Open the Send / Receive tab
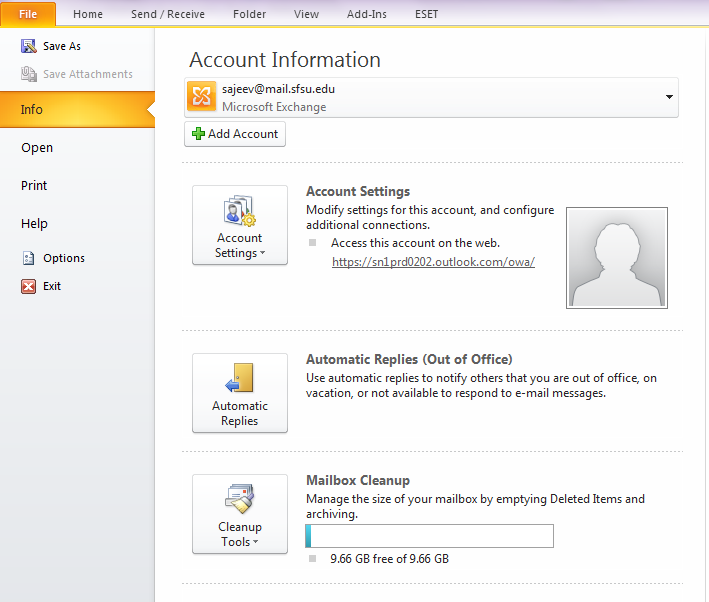 point(168,14)
